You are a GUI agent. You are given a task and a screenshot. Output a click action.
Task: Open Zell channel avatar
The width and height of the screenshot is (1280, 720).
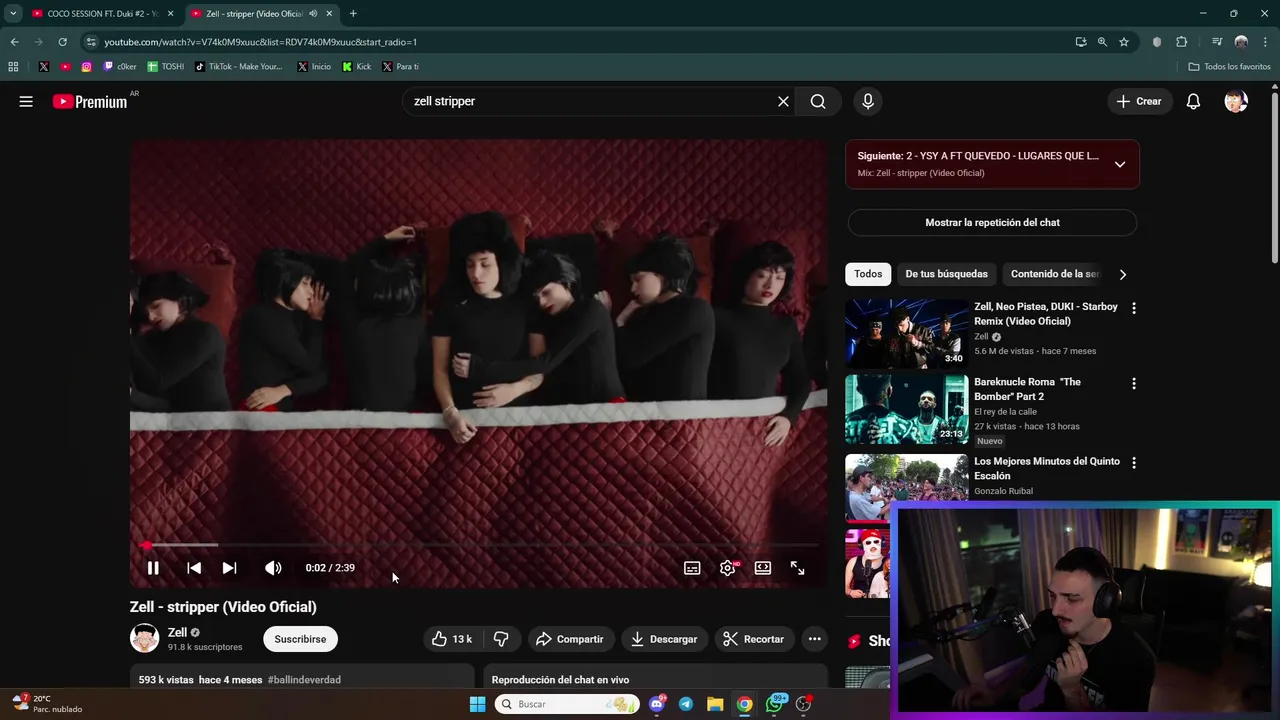pyautogui.click(x=145, y=638)
